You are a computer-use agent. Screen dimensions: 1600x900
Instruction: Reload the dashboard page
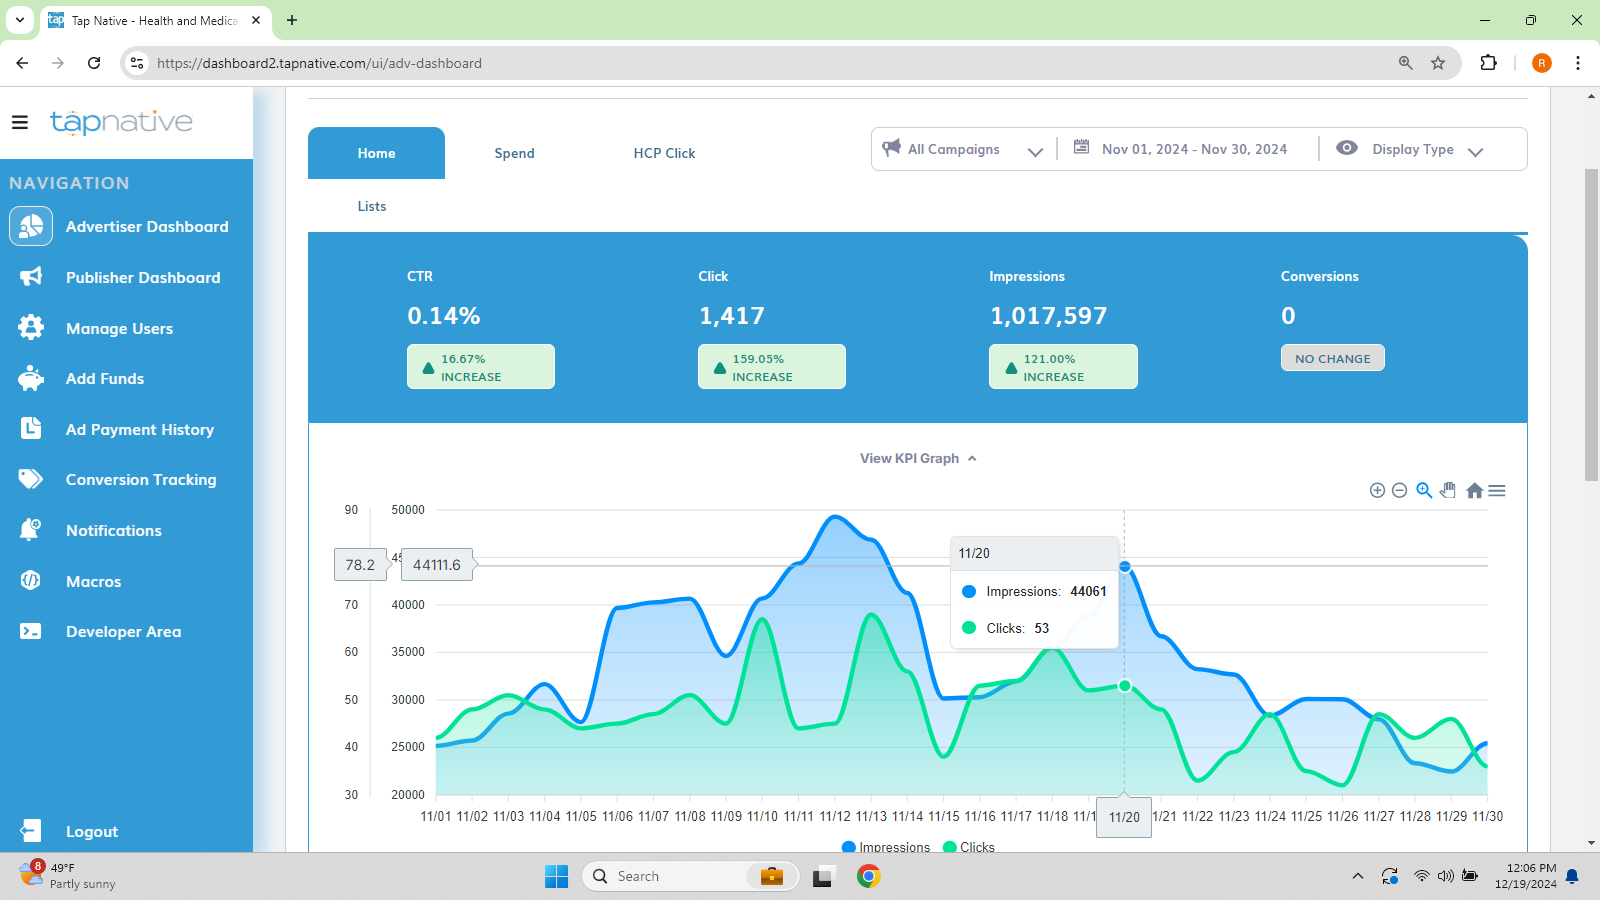tap(94, 63)
